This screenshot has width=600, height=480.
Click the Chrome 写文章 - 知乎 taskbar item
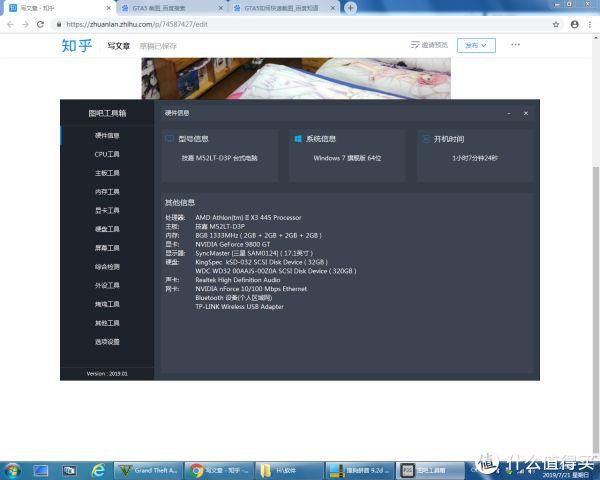pyautogui.click(x=219, y=470)
